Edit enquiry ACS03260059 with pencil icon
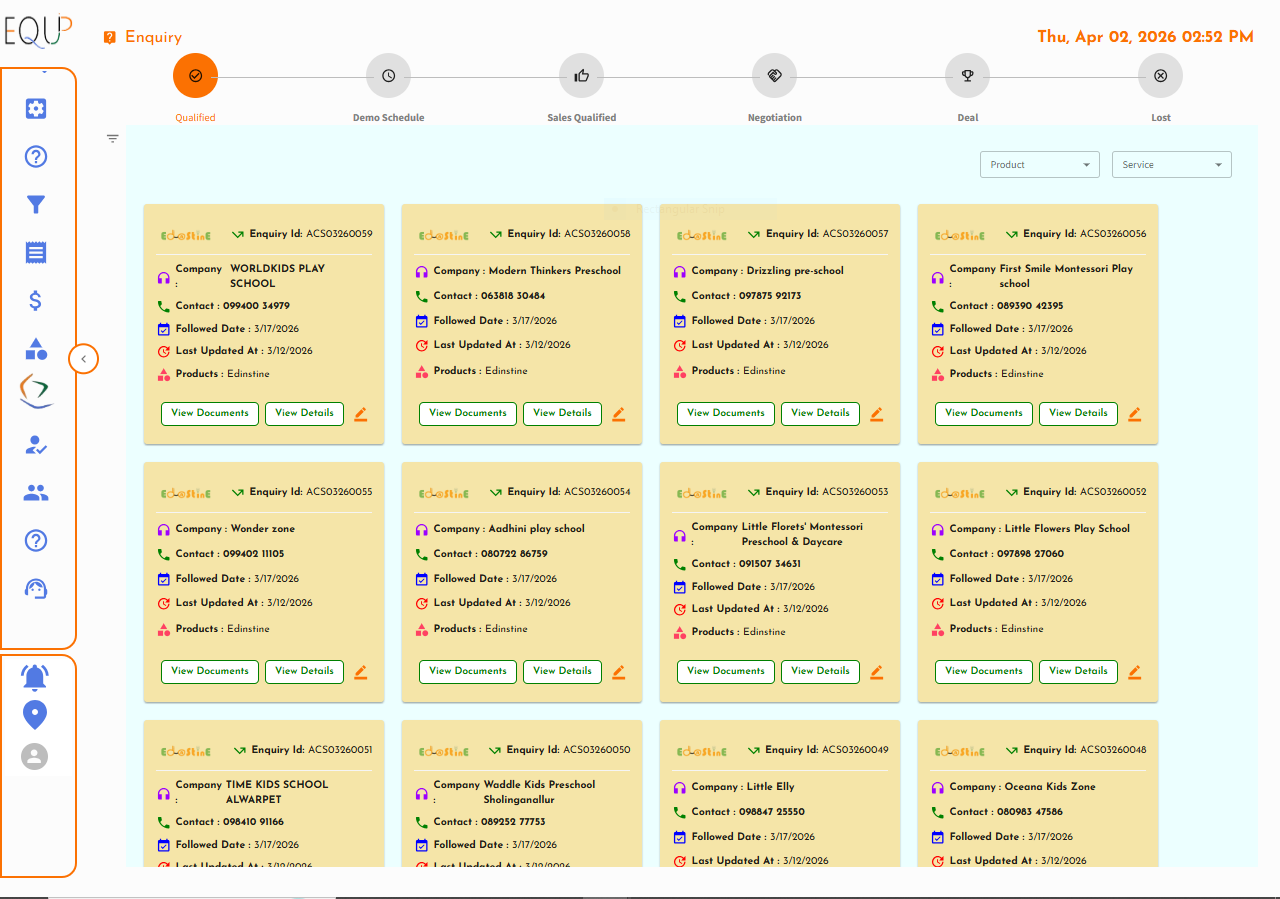 click(361, 414)
